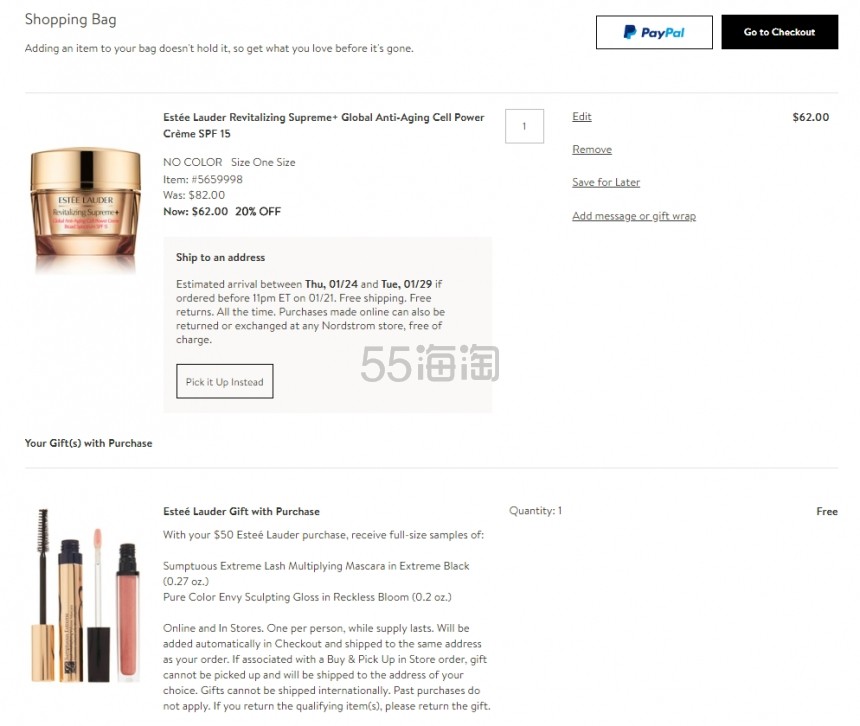Click the Edit link for the crème
Screen dimensions: 860x726
[581, 117]
